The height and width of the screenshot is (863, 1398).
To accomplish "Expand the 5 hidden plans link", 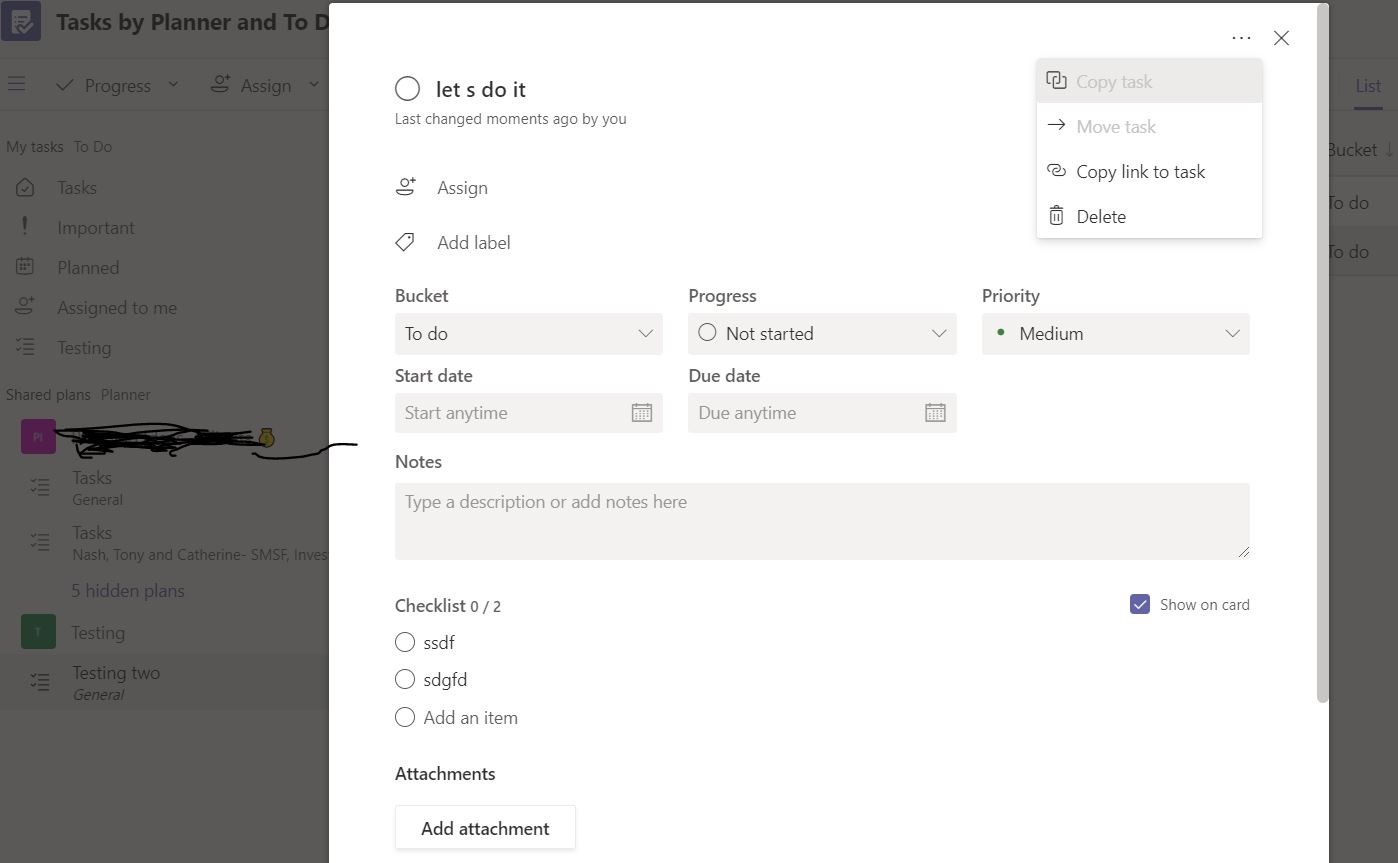I will 128,590.
